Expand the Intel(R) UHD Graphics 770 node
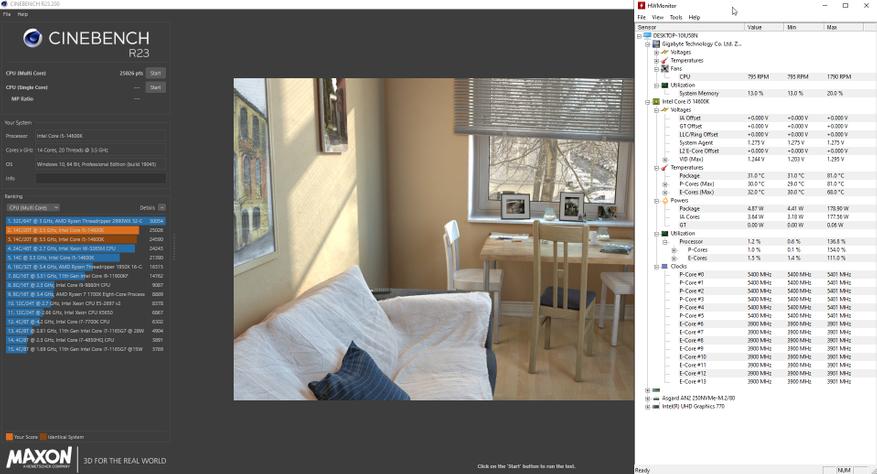Image resolution: width=877 pixels, height=474 pixels. (648, 407)
